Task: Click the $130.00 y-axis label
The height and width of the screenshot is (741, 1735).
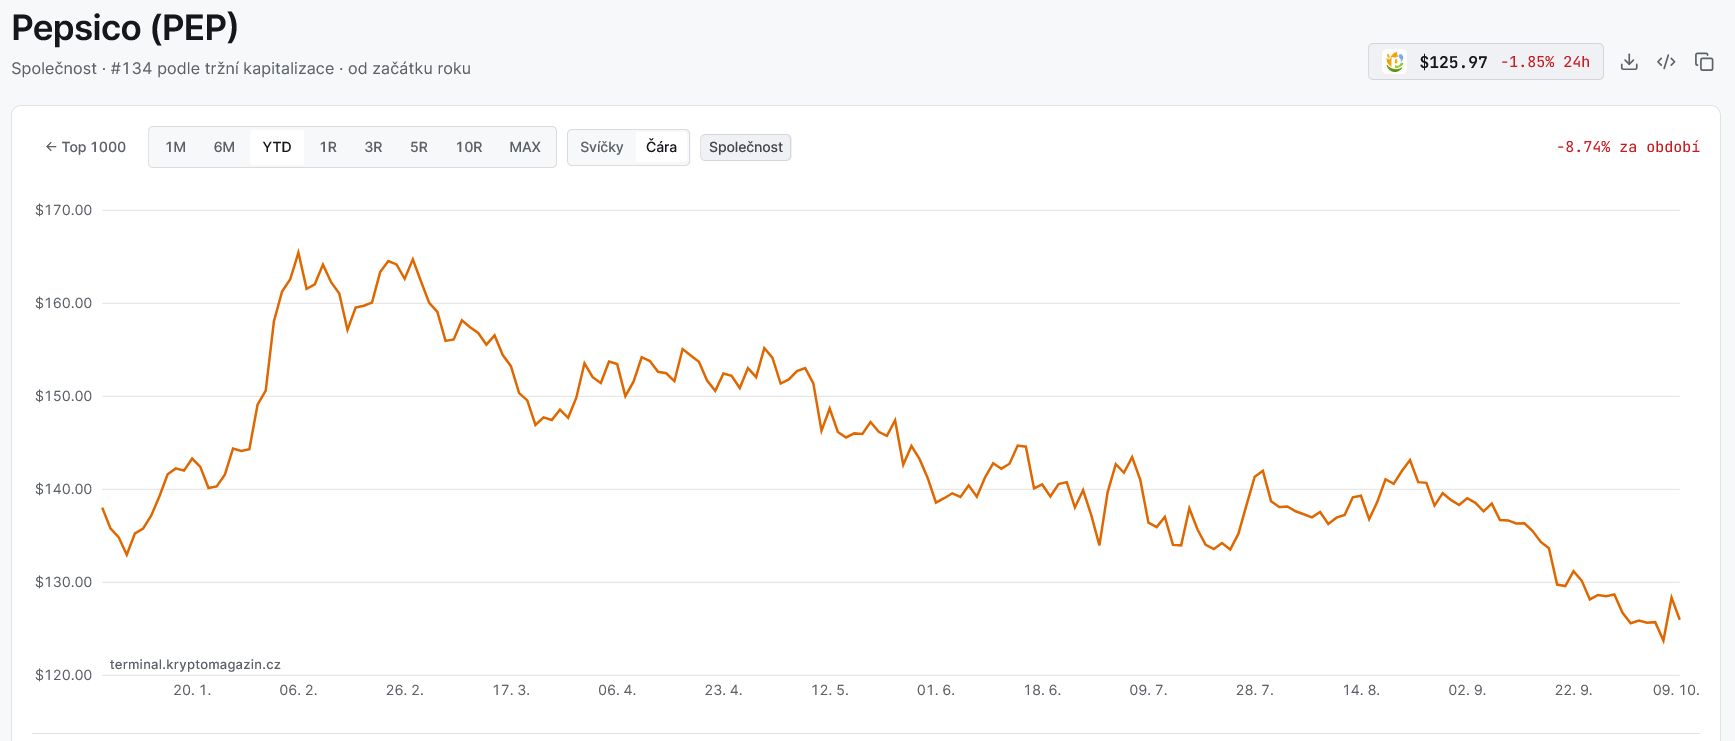Action: coord(63,582)
